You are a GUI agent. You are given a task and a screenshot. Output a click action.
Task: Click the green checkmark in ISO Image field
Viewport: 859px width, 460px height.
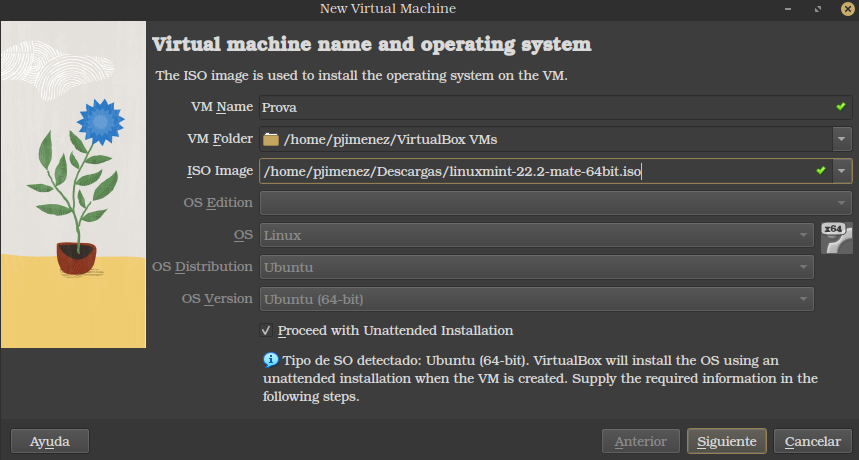[x=821, y=171]
